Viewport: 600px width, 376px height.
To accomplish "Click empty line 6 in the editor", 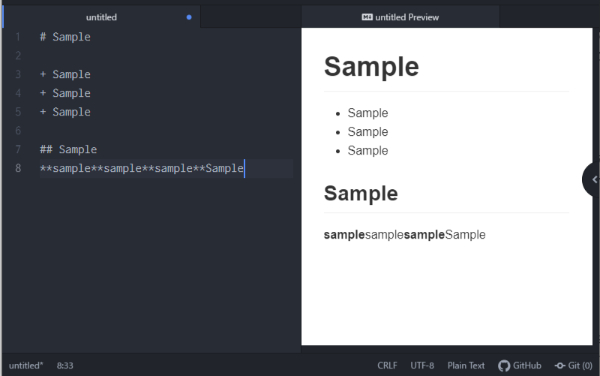I will point(166,131).
